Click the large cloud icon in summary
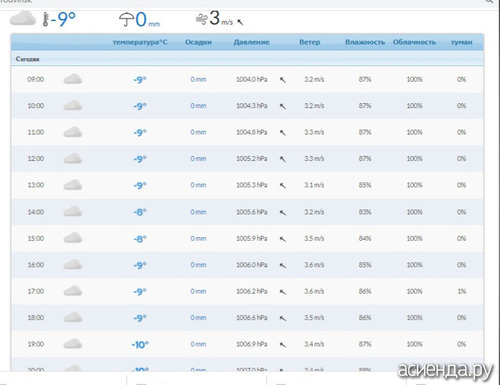This screenshot has height=385, width=500. click(23, 18)
